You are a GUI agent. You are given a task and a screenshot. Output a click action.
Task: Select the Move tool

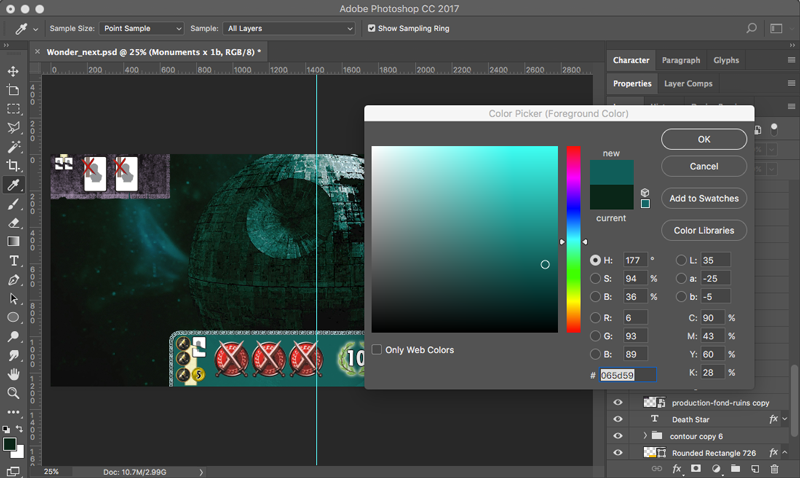[x=13, y=71]
